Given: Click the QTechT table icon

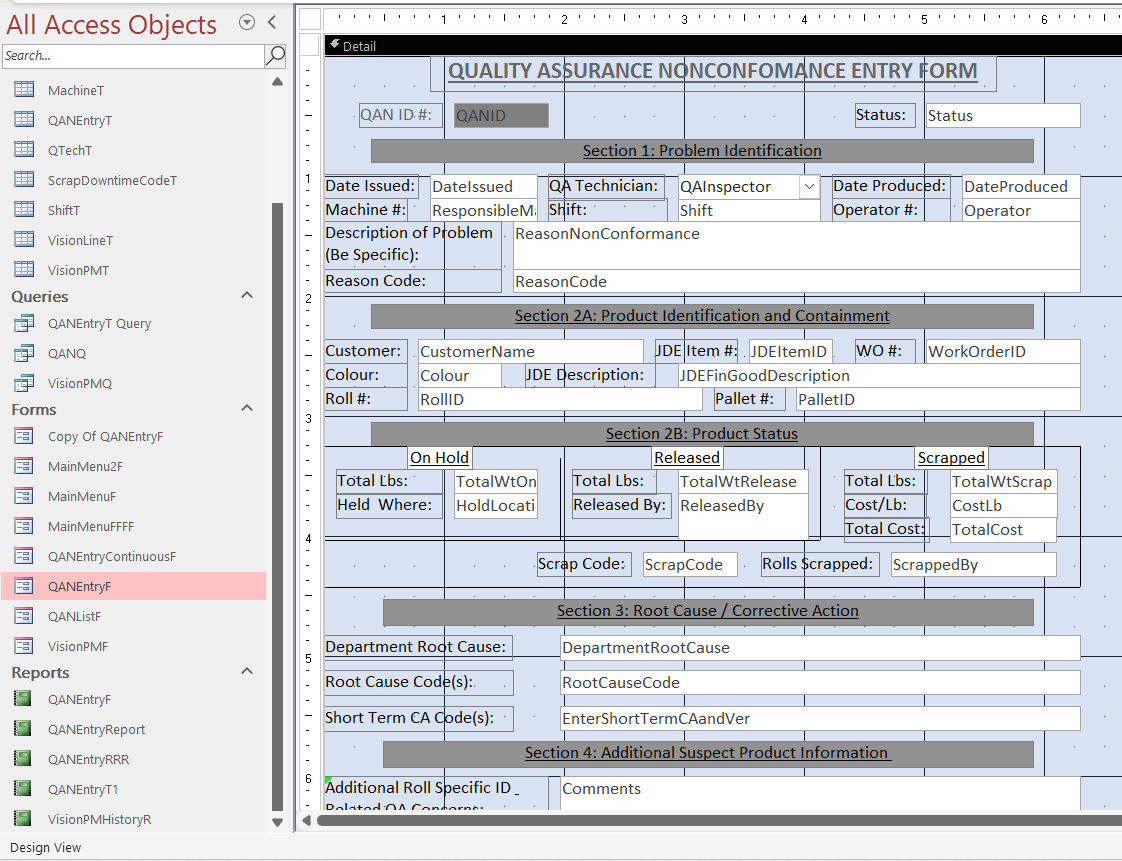Looking at the screenshot, I should [24, 150].
